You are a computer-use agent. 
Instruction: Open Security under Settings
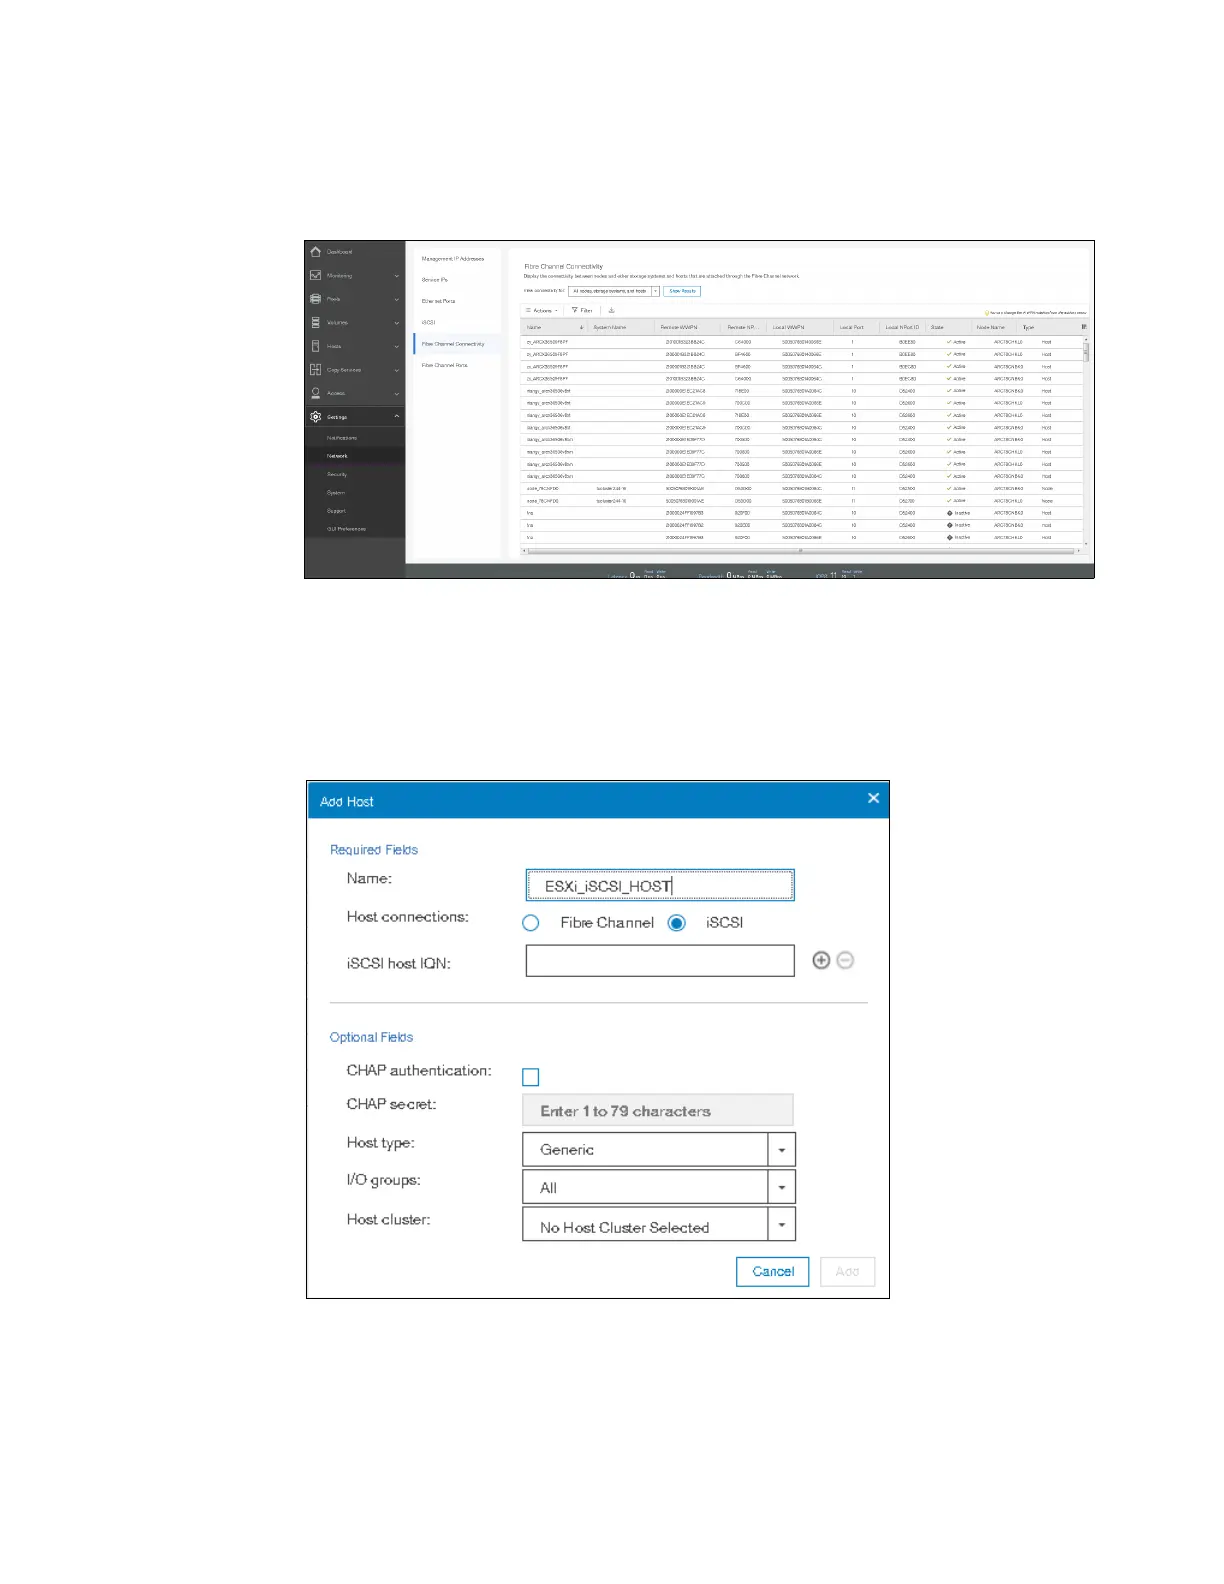(x=337, y=474)
